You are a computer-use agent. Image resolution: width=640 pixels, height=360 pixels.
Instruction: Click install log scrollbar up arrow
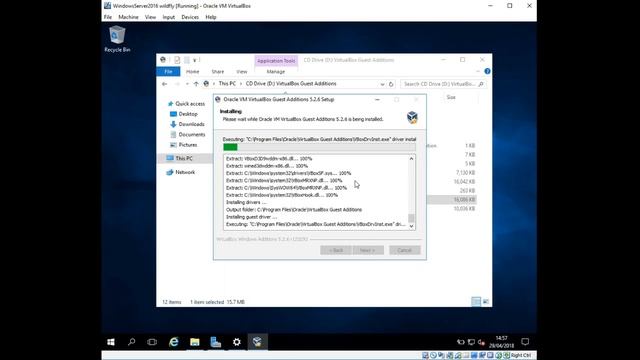coord(411,159)
